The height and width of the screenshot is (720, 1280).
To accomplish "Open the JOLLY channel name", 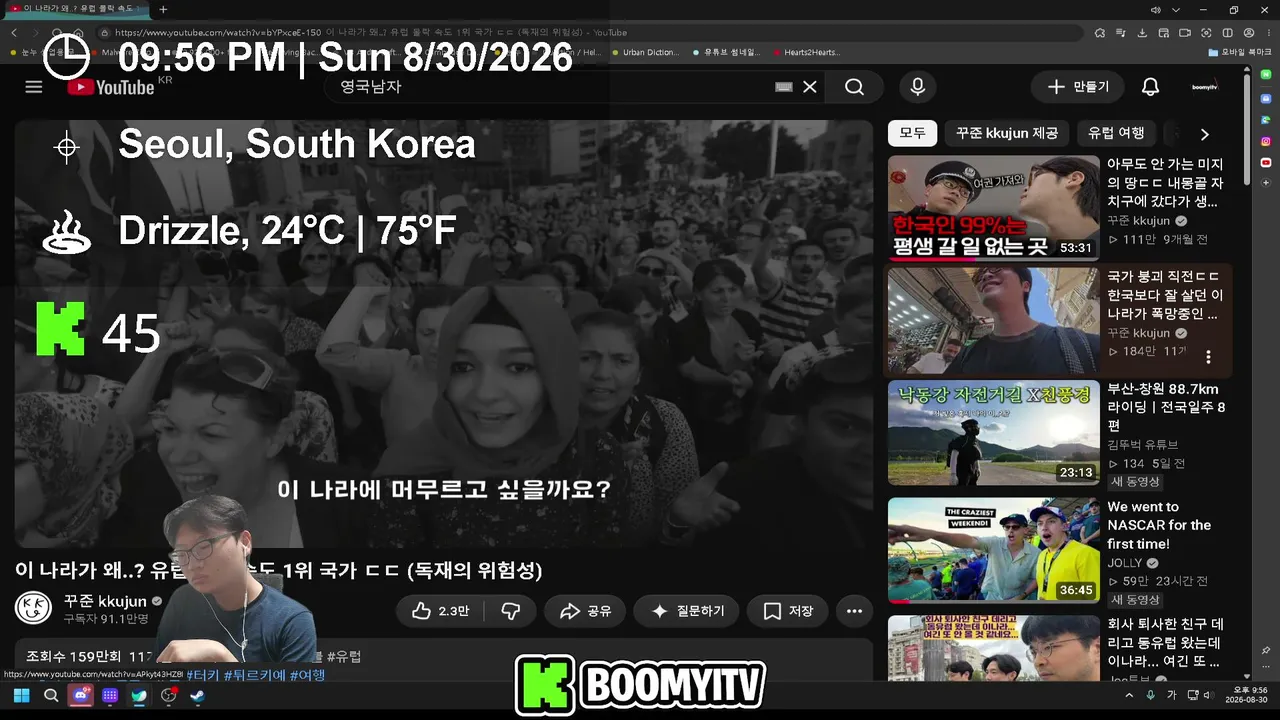I will click(1125, 563).
